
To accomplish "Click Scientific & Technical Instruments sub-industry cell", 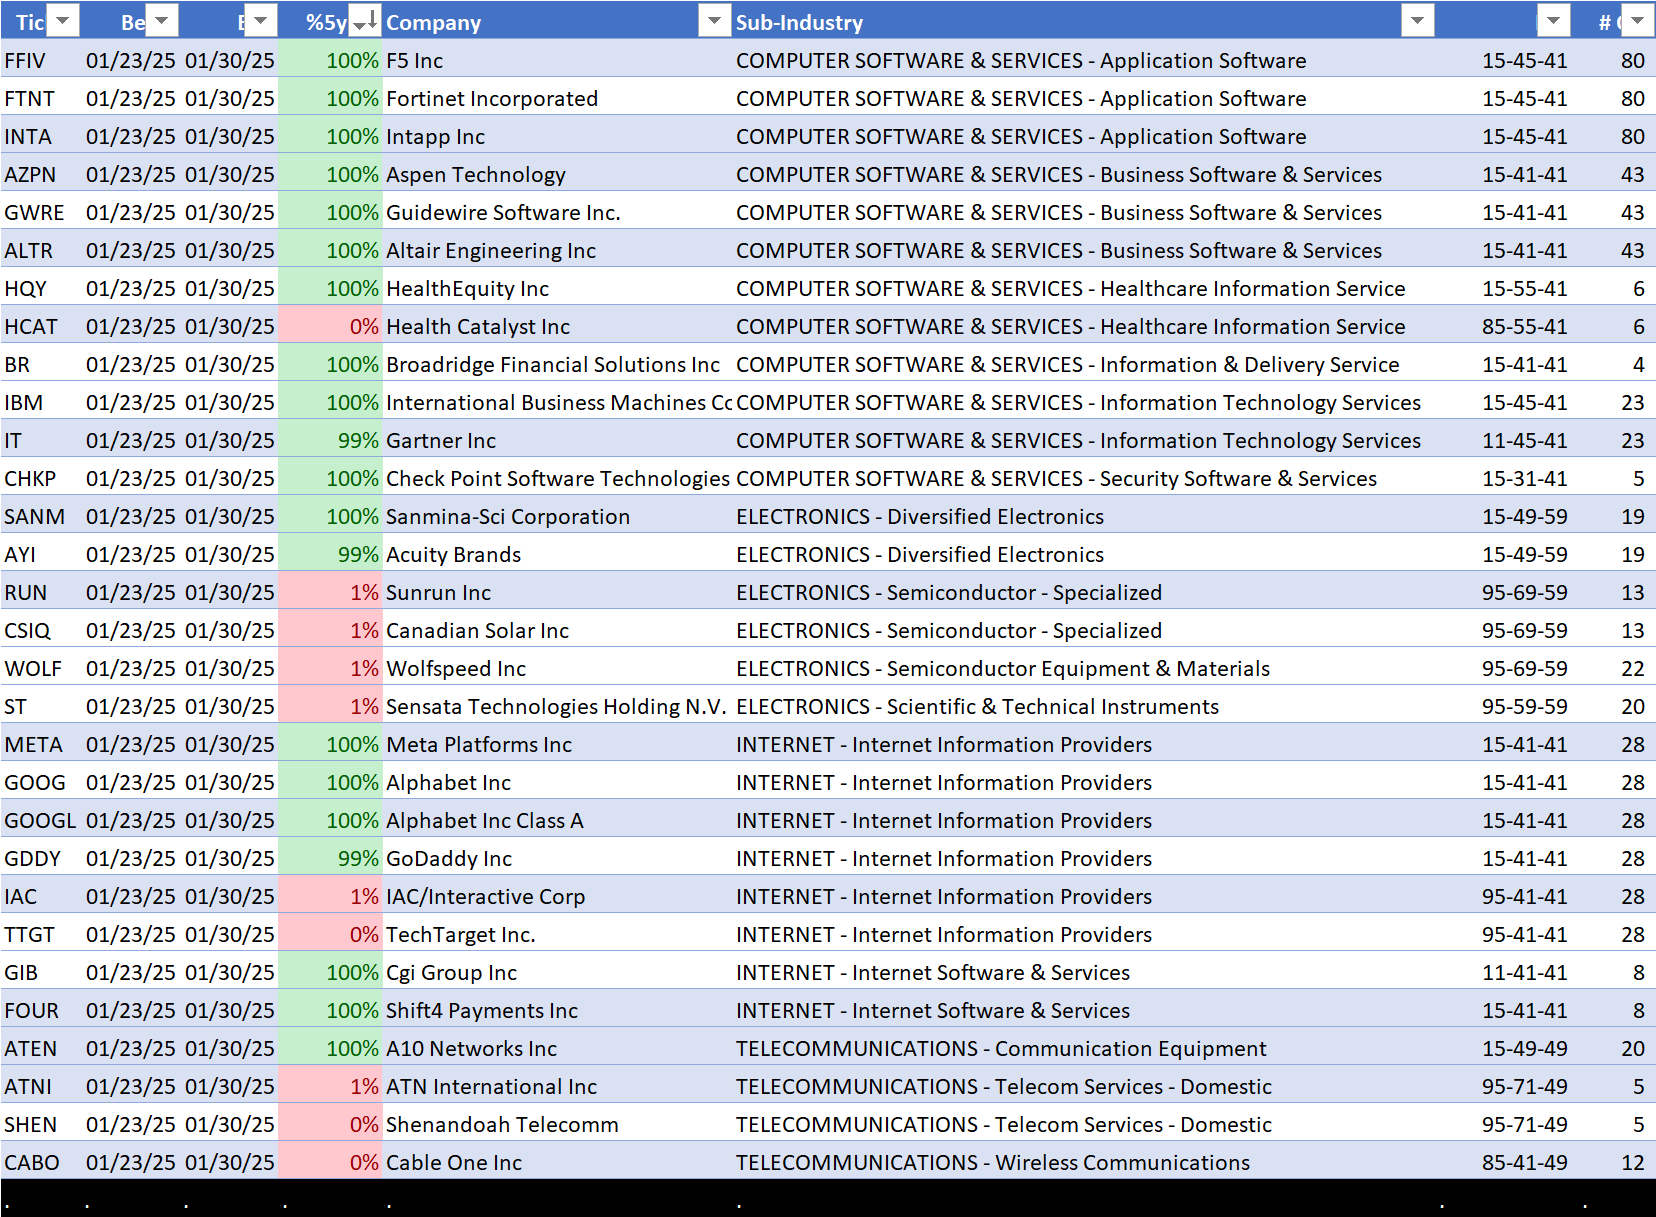I will [x=1084, y=706].
